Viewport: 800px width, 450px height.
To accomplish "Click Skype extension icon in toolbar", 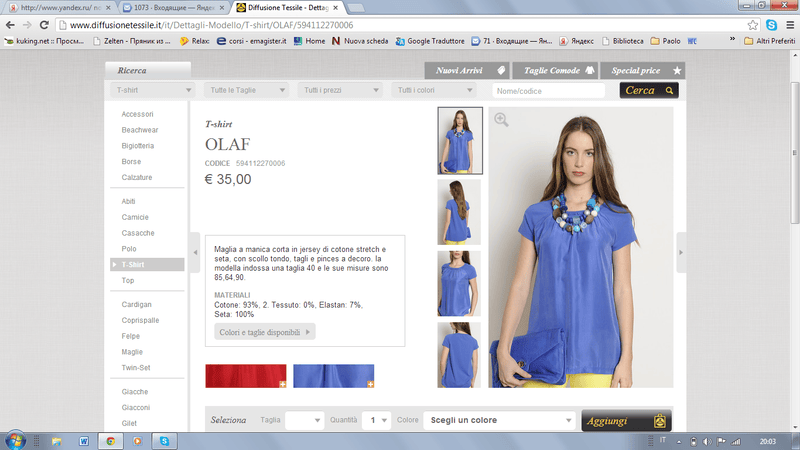I will click(771, 24).
